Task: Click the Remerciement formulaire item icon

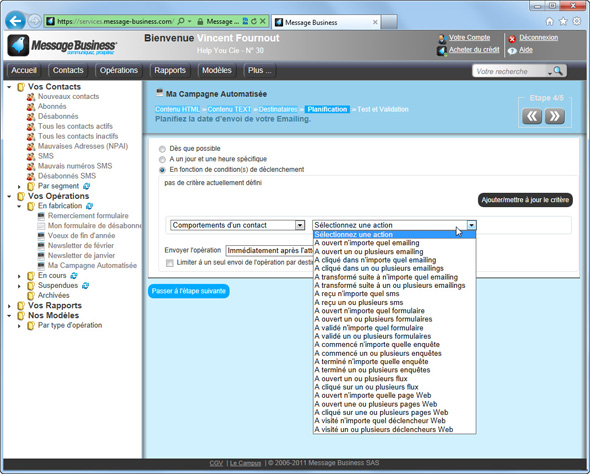Action: click(41, 216)
